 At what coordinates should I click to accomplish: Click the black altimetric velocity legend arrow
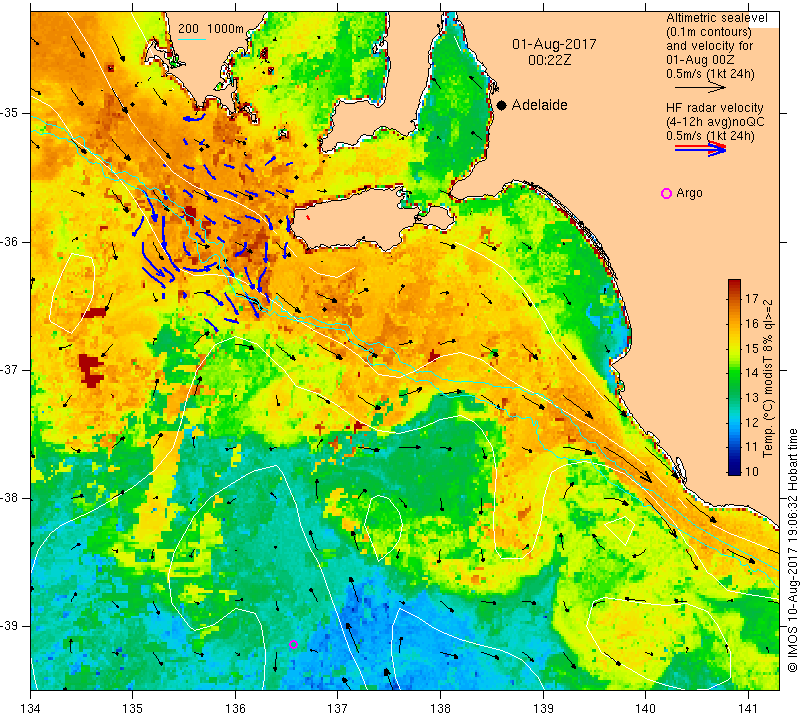coord(701,88)
